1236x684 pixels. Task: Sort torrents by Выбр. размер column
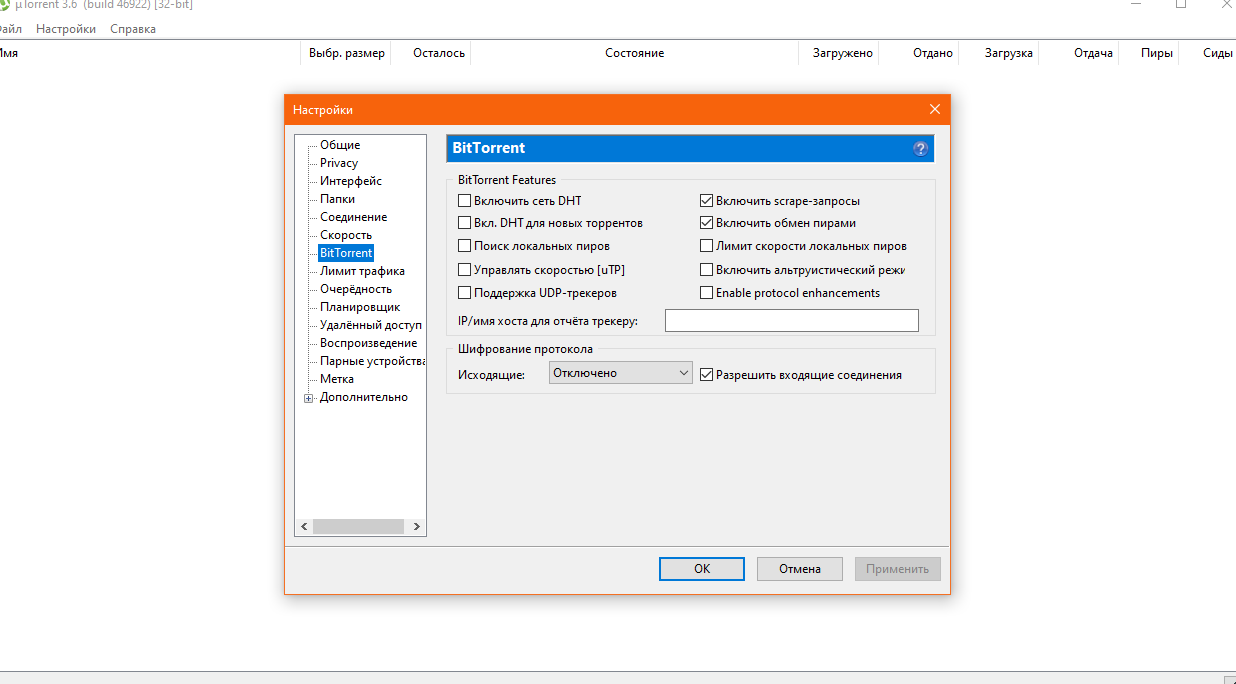(347, 53)
